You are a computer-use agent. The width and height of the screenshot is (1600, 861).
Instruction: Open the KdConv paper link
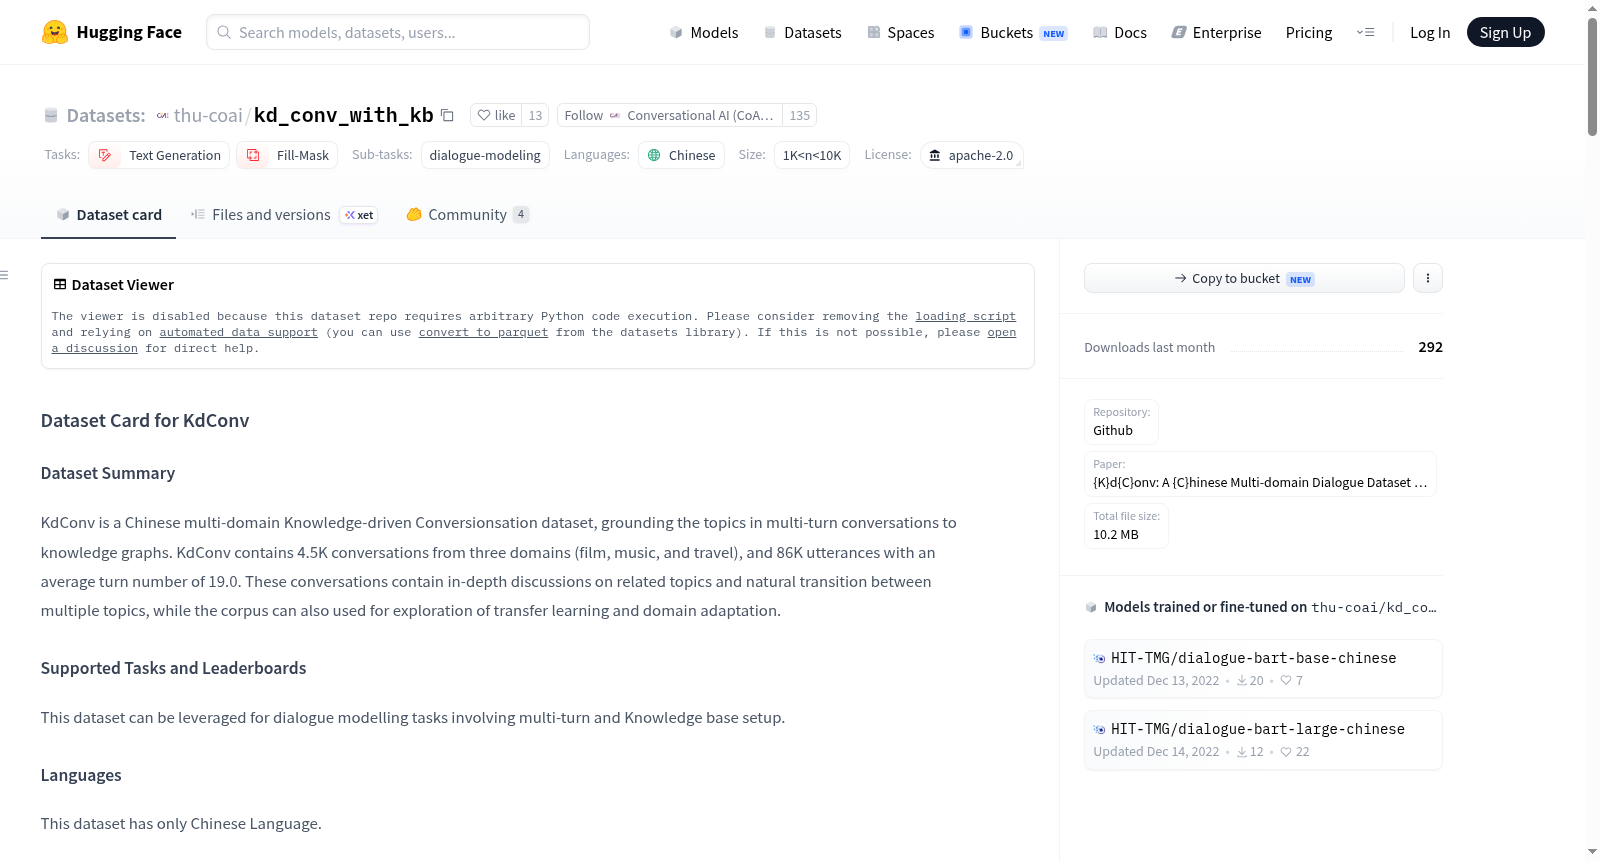(1260, 474)
